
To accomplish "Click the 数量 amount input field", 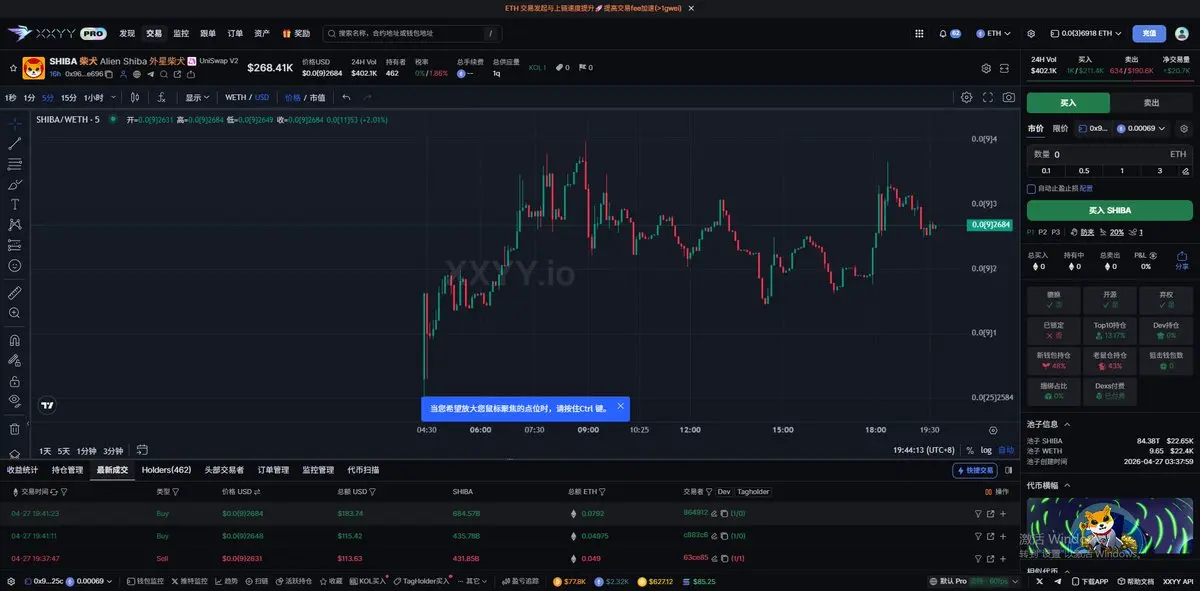I will 1110,154.
